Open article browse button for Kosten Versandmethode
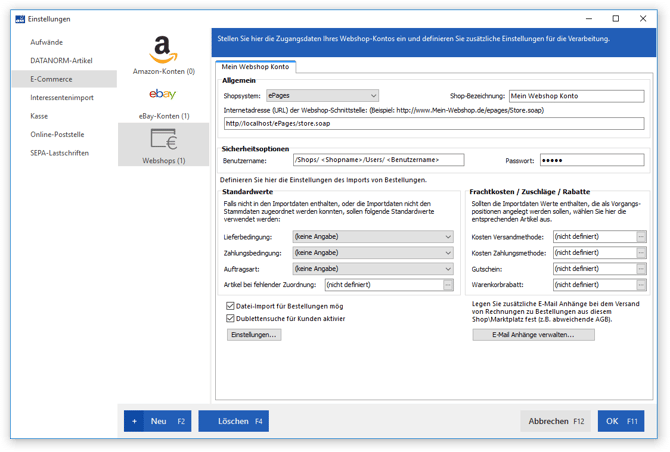The width and height of the screenshot is (670, 452). [x=641, y=237]
